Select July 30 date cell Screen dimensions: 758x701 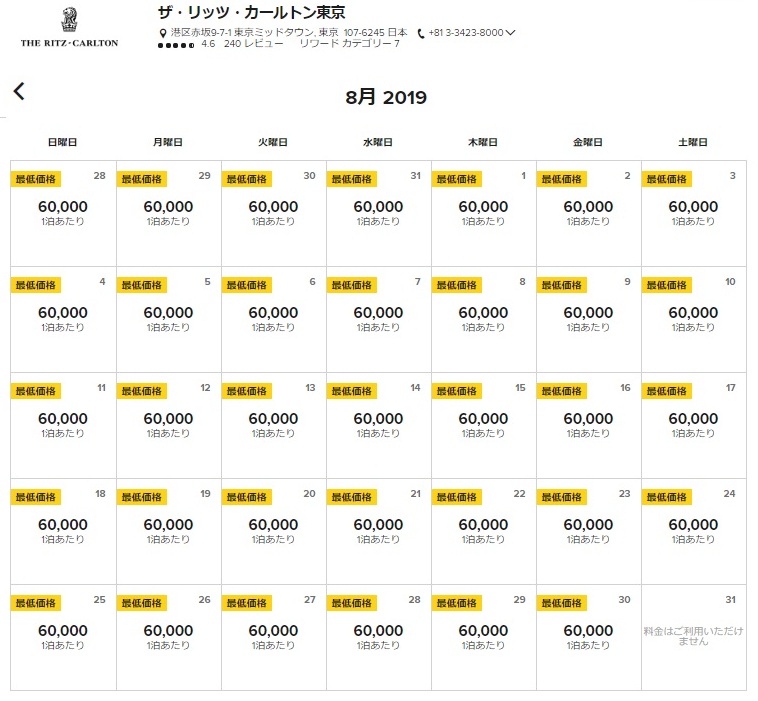pos(274,213)
